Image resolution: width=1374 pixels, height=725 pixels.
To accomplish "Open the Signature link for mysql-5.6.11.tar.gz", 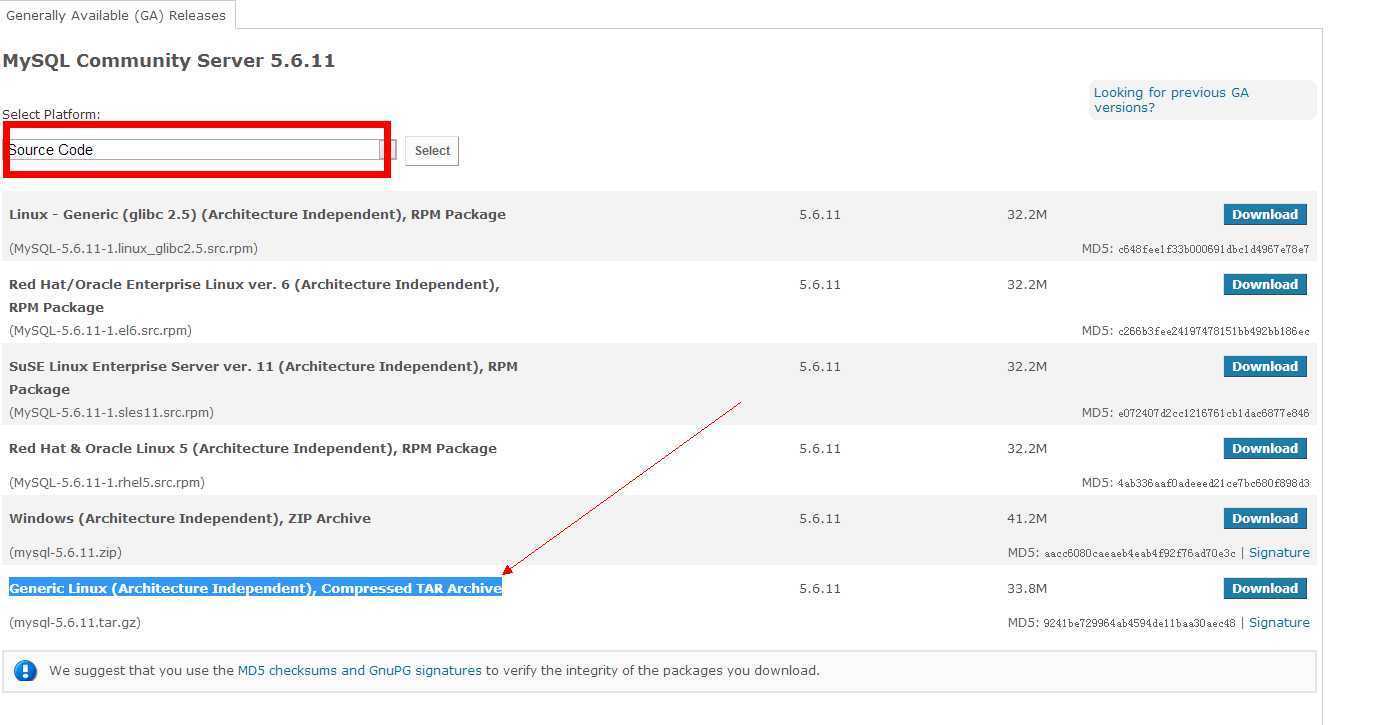I will pyautogui.click(x=1279, y=622).
